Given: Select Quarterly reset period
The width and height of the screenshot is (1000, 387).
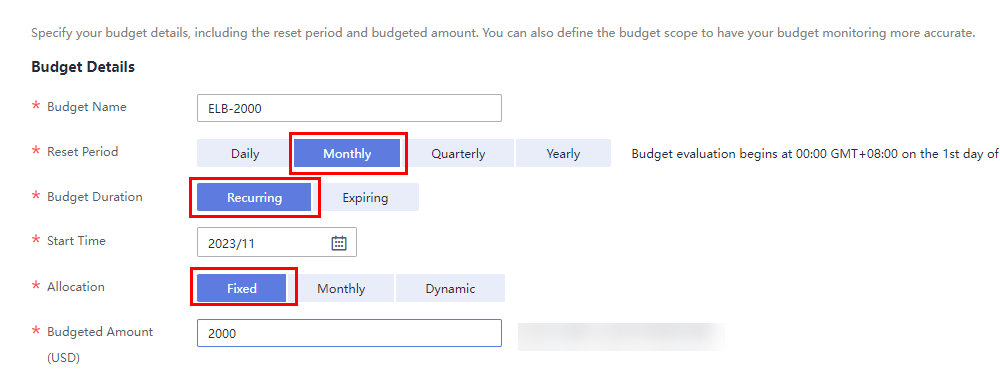Looking at the screenshot, I should coord(458,154).
